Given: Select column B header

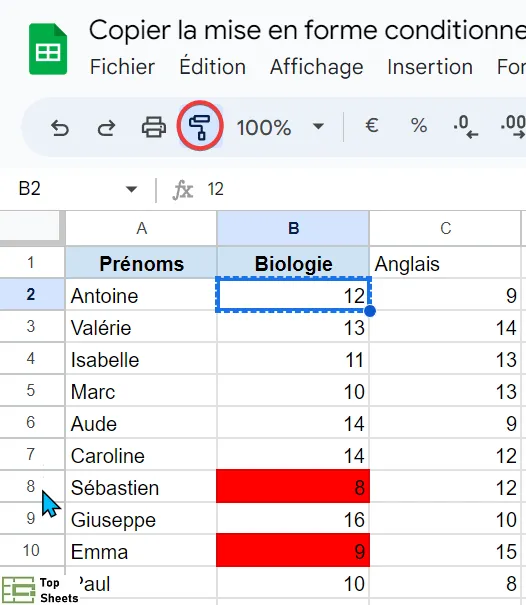Looking at the screenshot, I should (293, 228).
